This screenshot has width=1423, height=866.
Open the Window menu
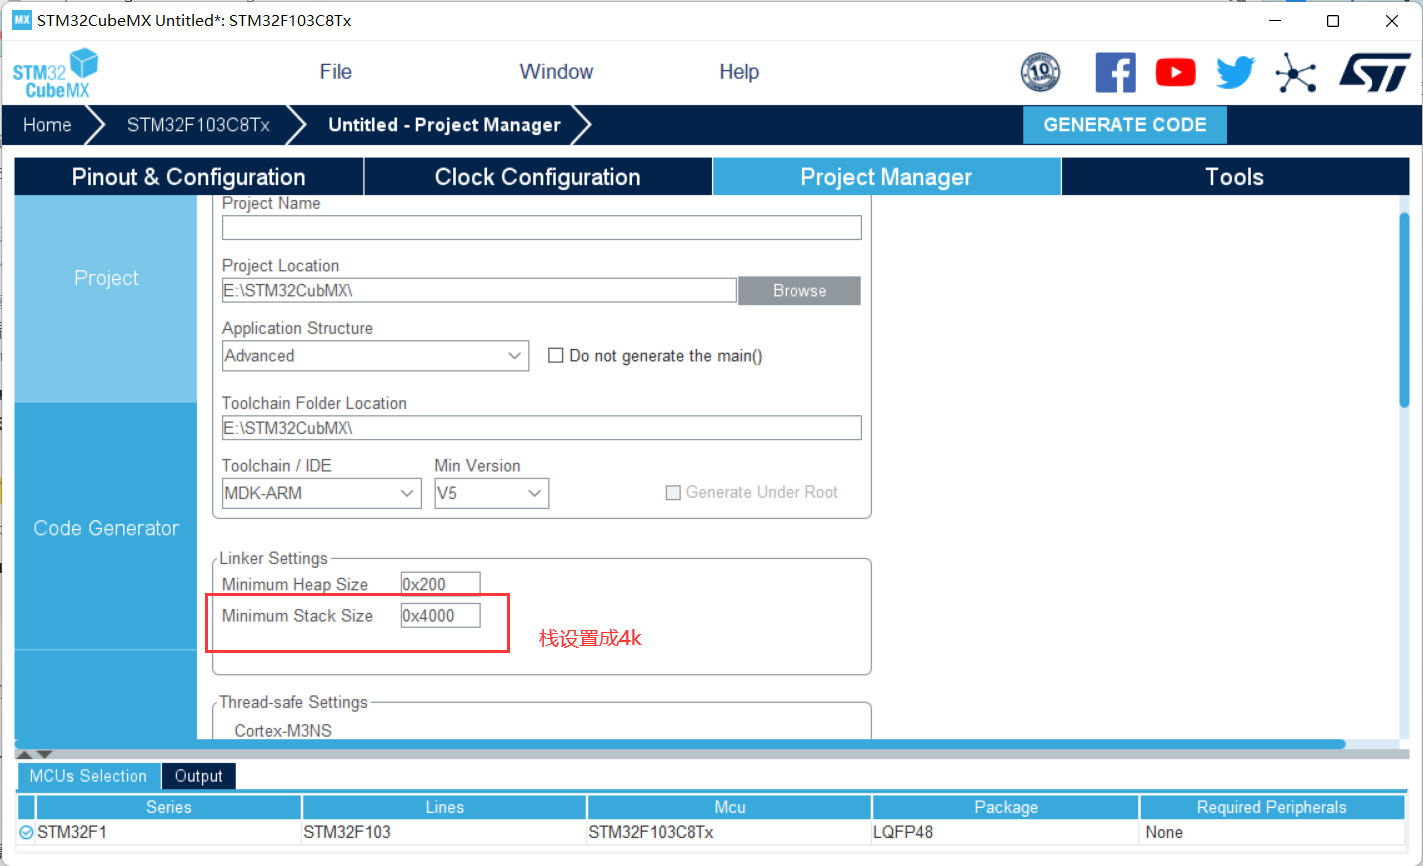click(x=556, y=72)
